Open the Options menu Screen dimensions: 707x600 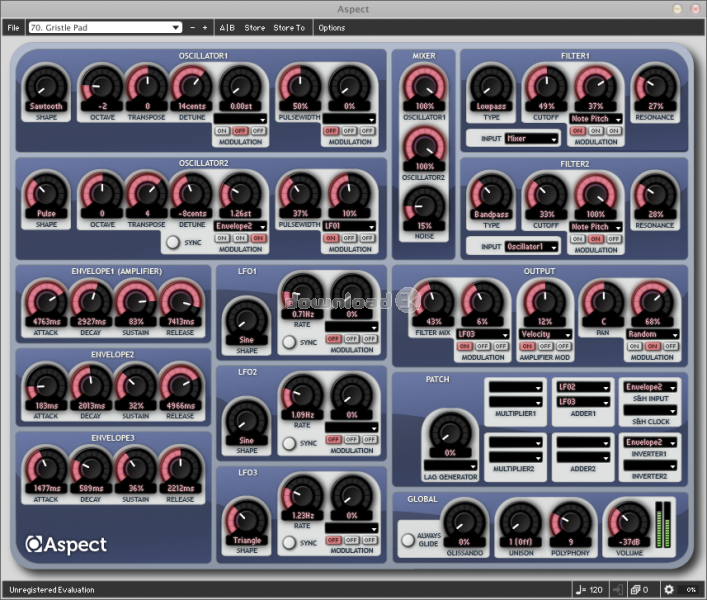tap(331, 27)
